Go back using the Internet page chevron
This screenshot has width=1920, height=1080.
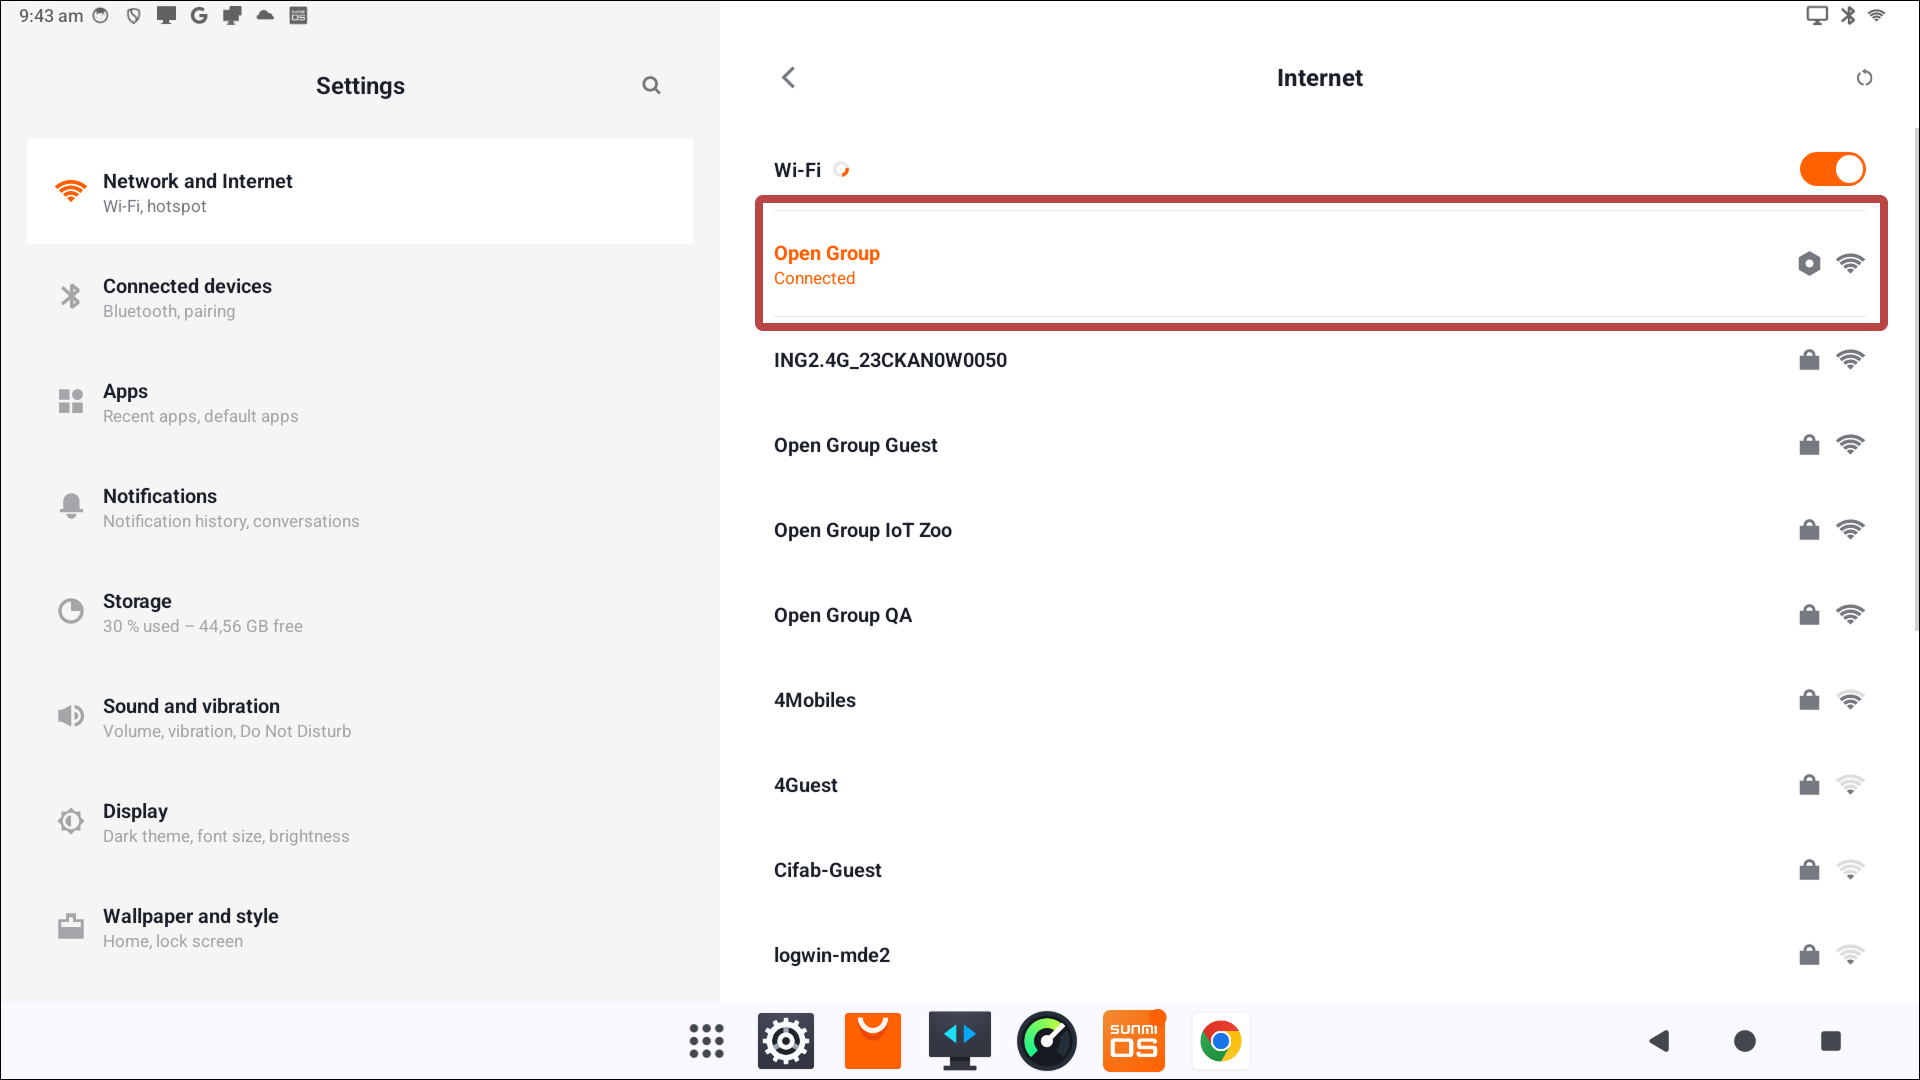pos(789,78)
